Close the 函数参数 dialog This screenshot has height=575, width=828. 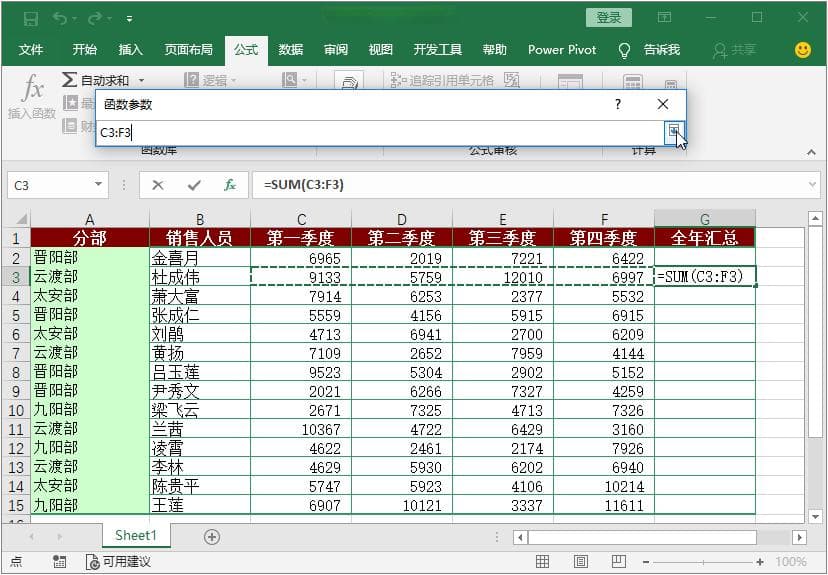[x=663, y=104]
